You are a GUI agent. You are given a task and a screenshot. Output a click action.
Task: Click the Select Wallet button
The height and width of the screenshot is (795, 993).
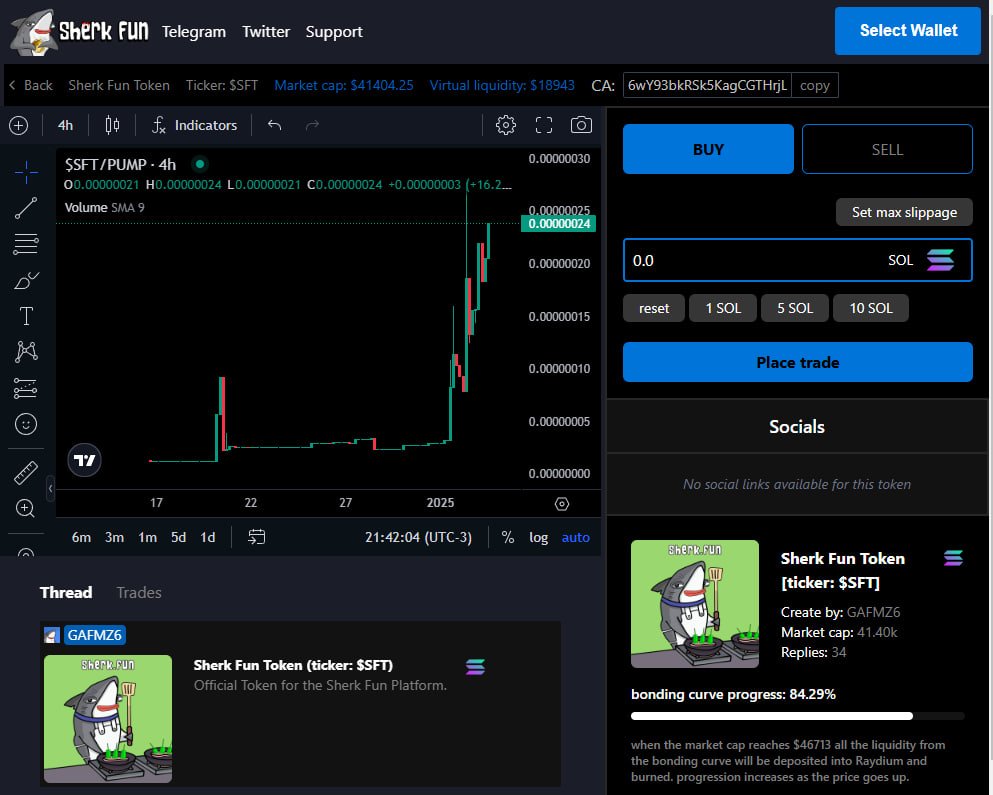908,31
